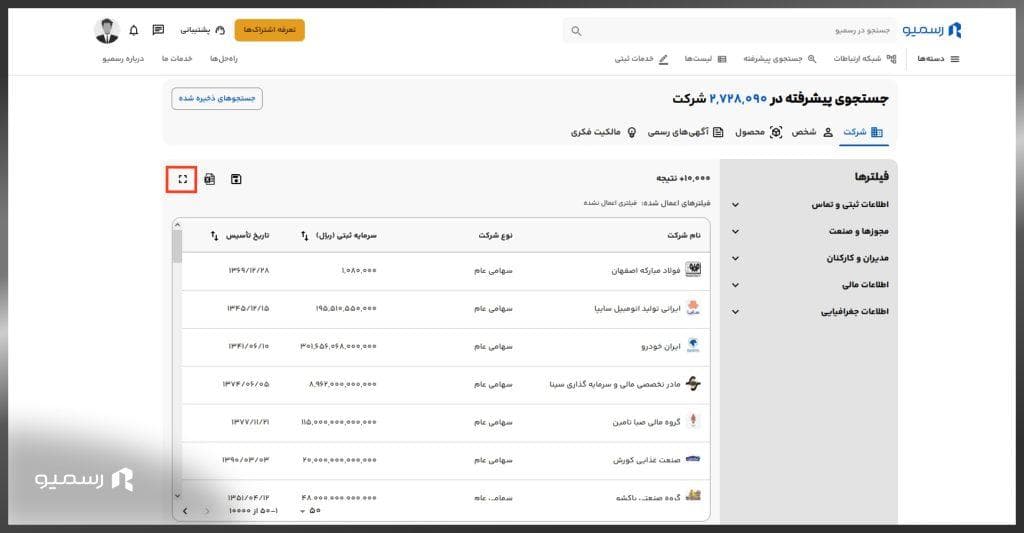Switch to the مالکیت فکری tab
Viewport: 1024px width, 533px height.
tap(603, 132)
